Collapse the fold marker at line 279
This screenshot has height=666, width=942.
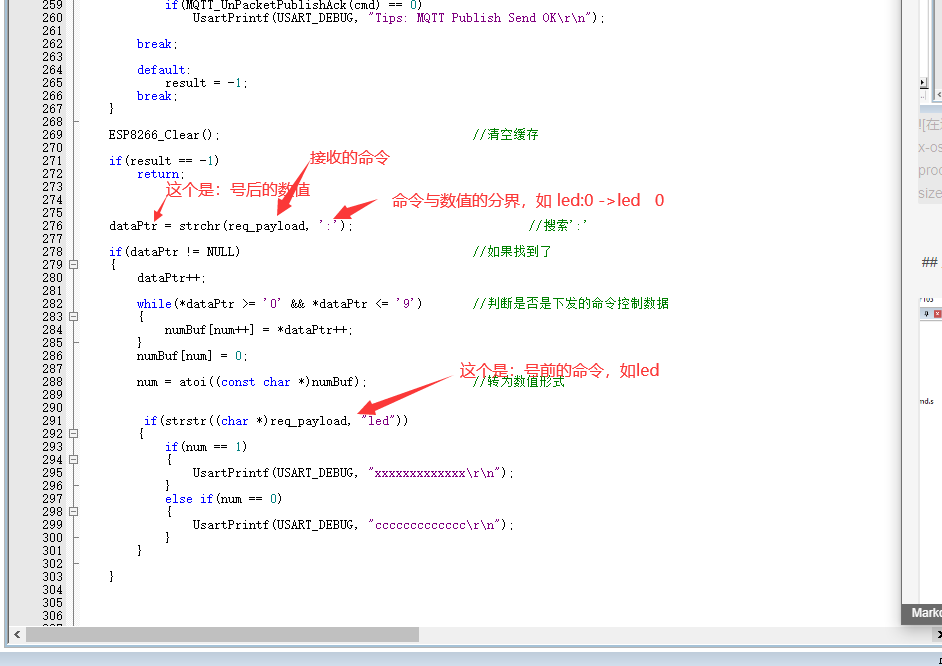[73, 264]
